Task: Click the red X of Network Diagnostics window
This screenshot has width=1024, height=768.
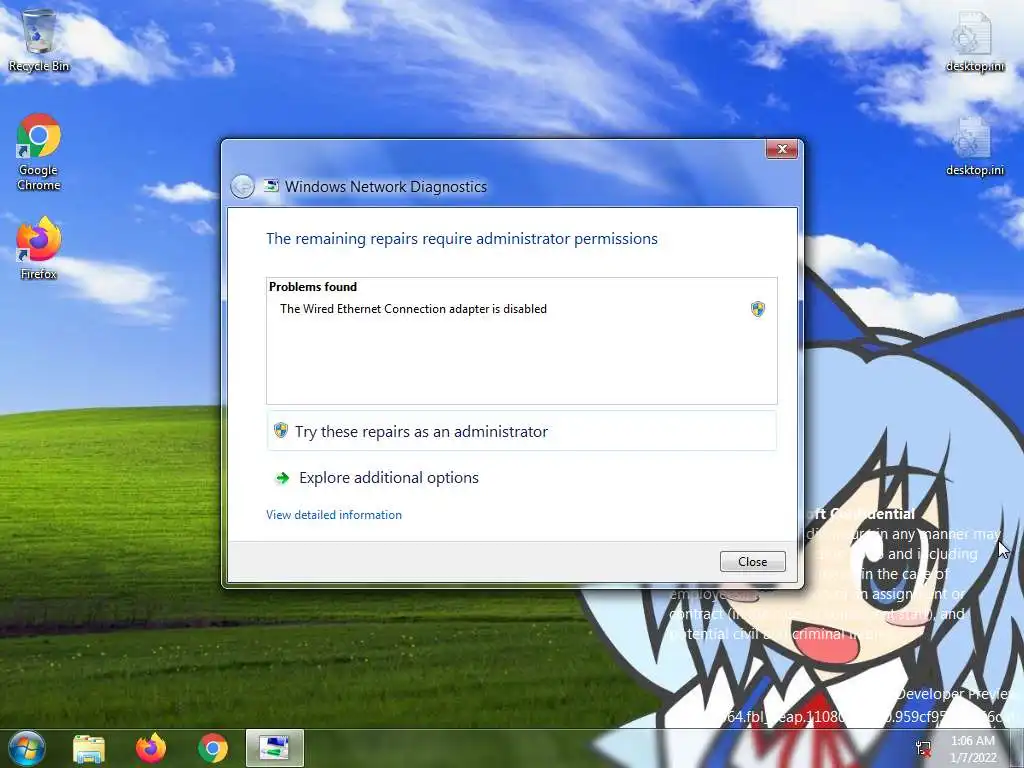Action: click(782, 150)
